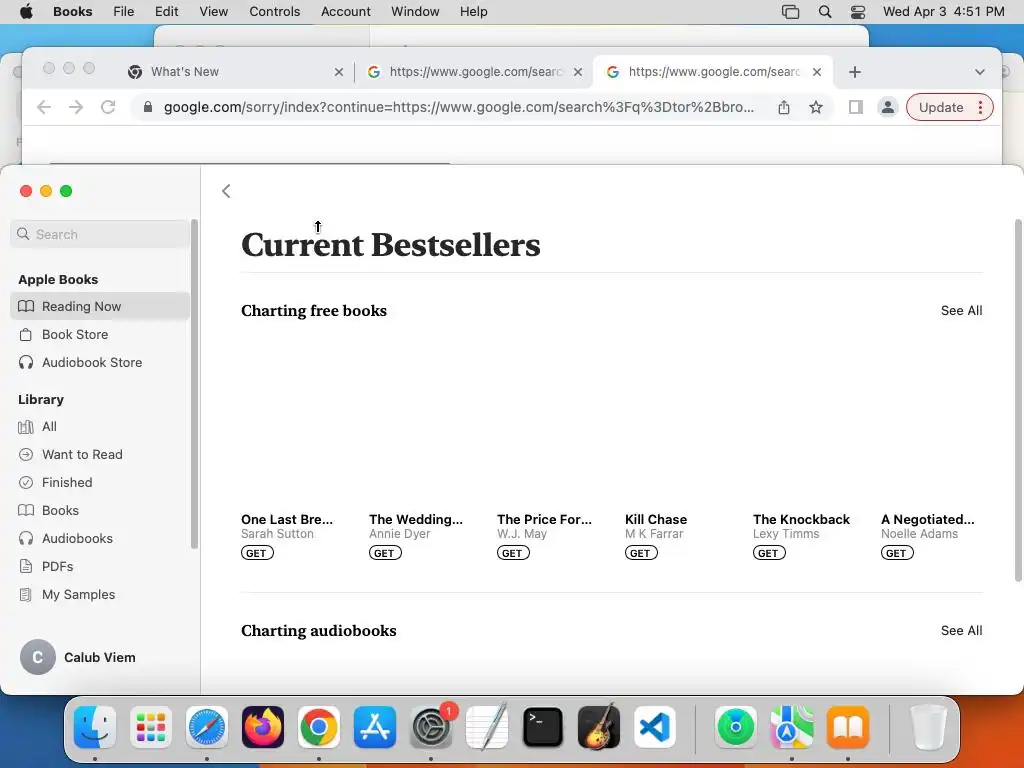1024x768 pixels.
Task: Open the Window menu
Action: (415, 12)
